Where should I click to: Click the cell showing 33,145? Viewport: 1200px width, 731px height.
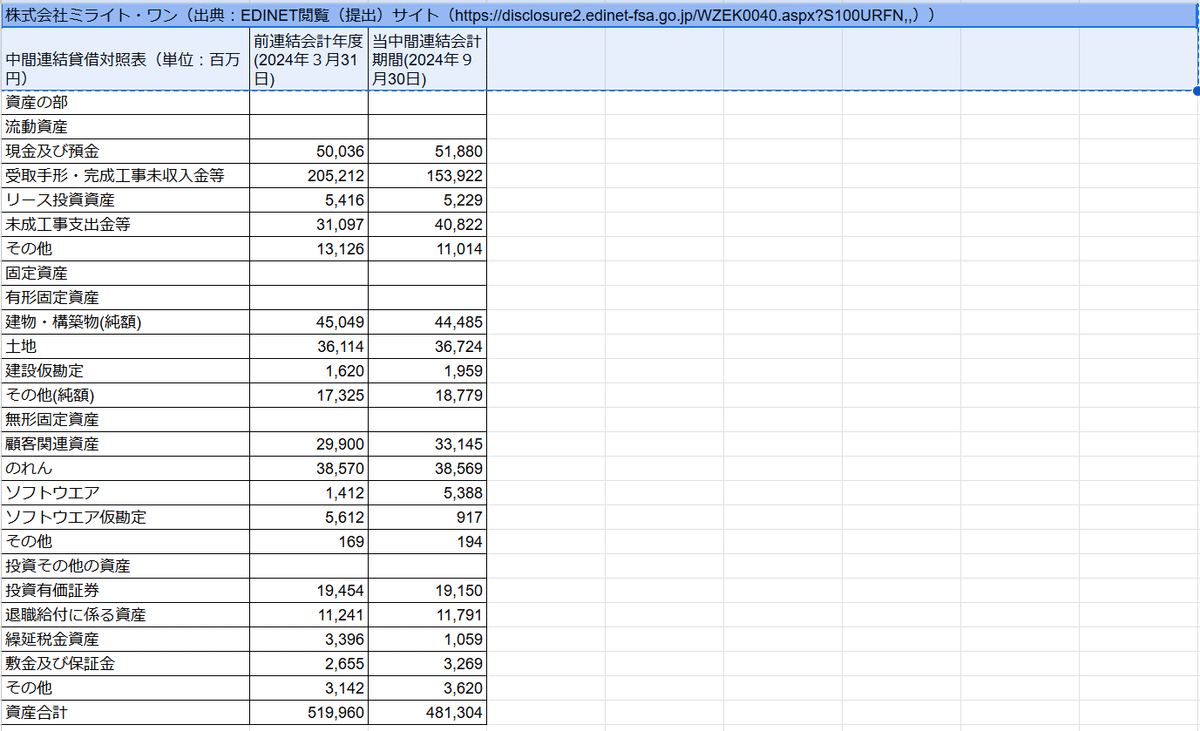coord(427,444)
